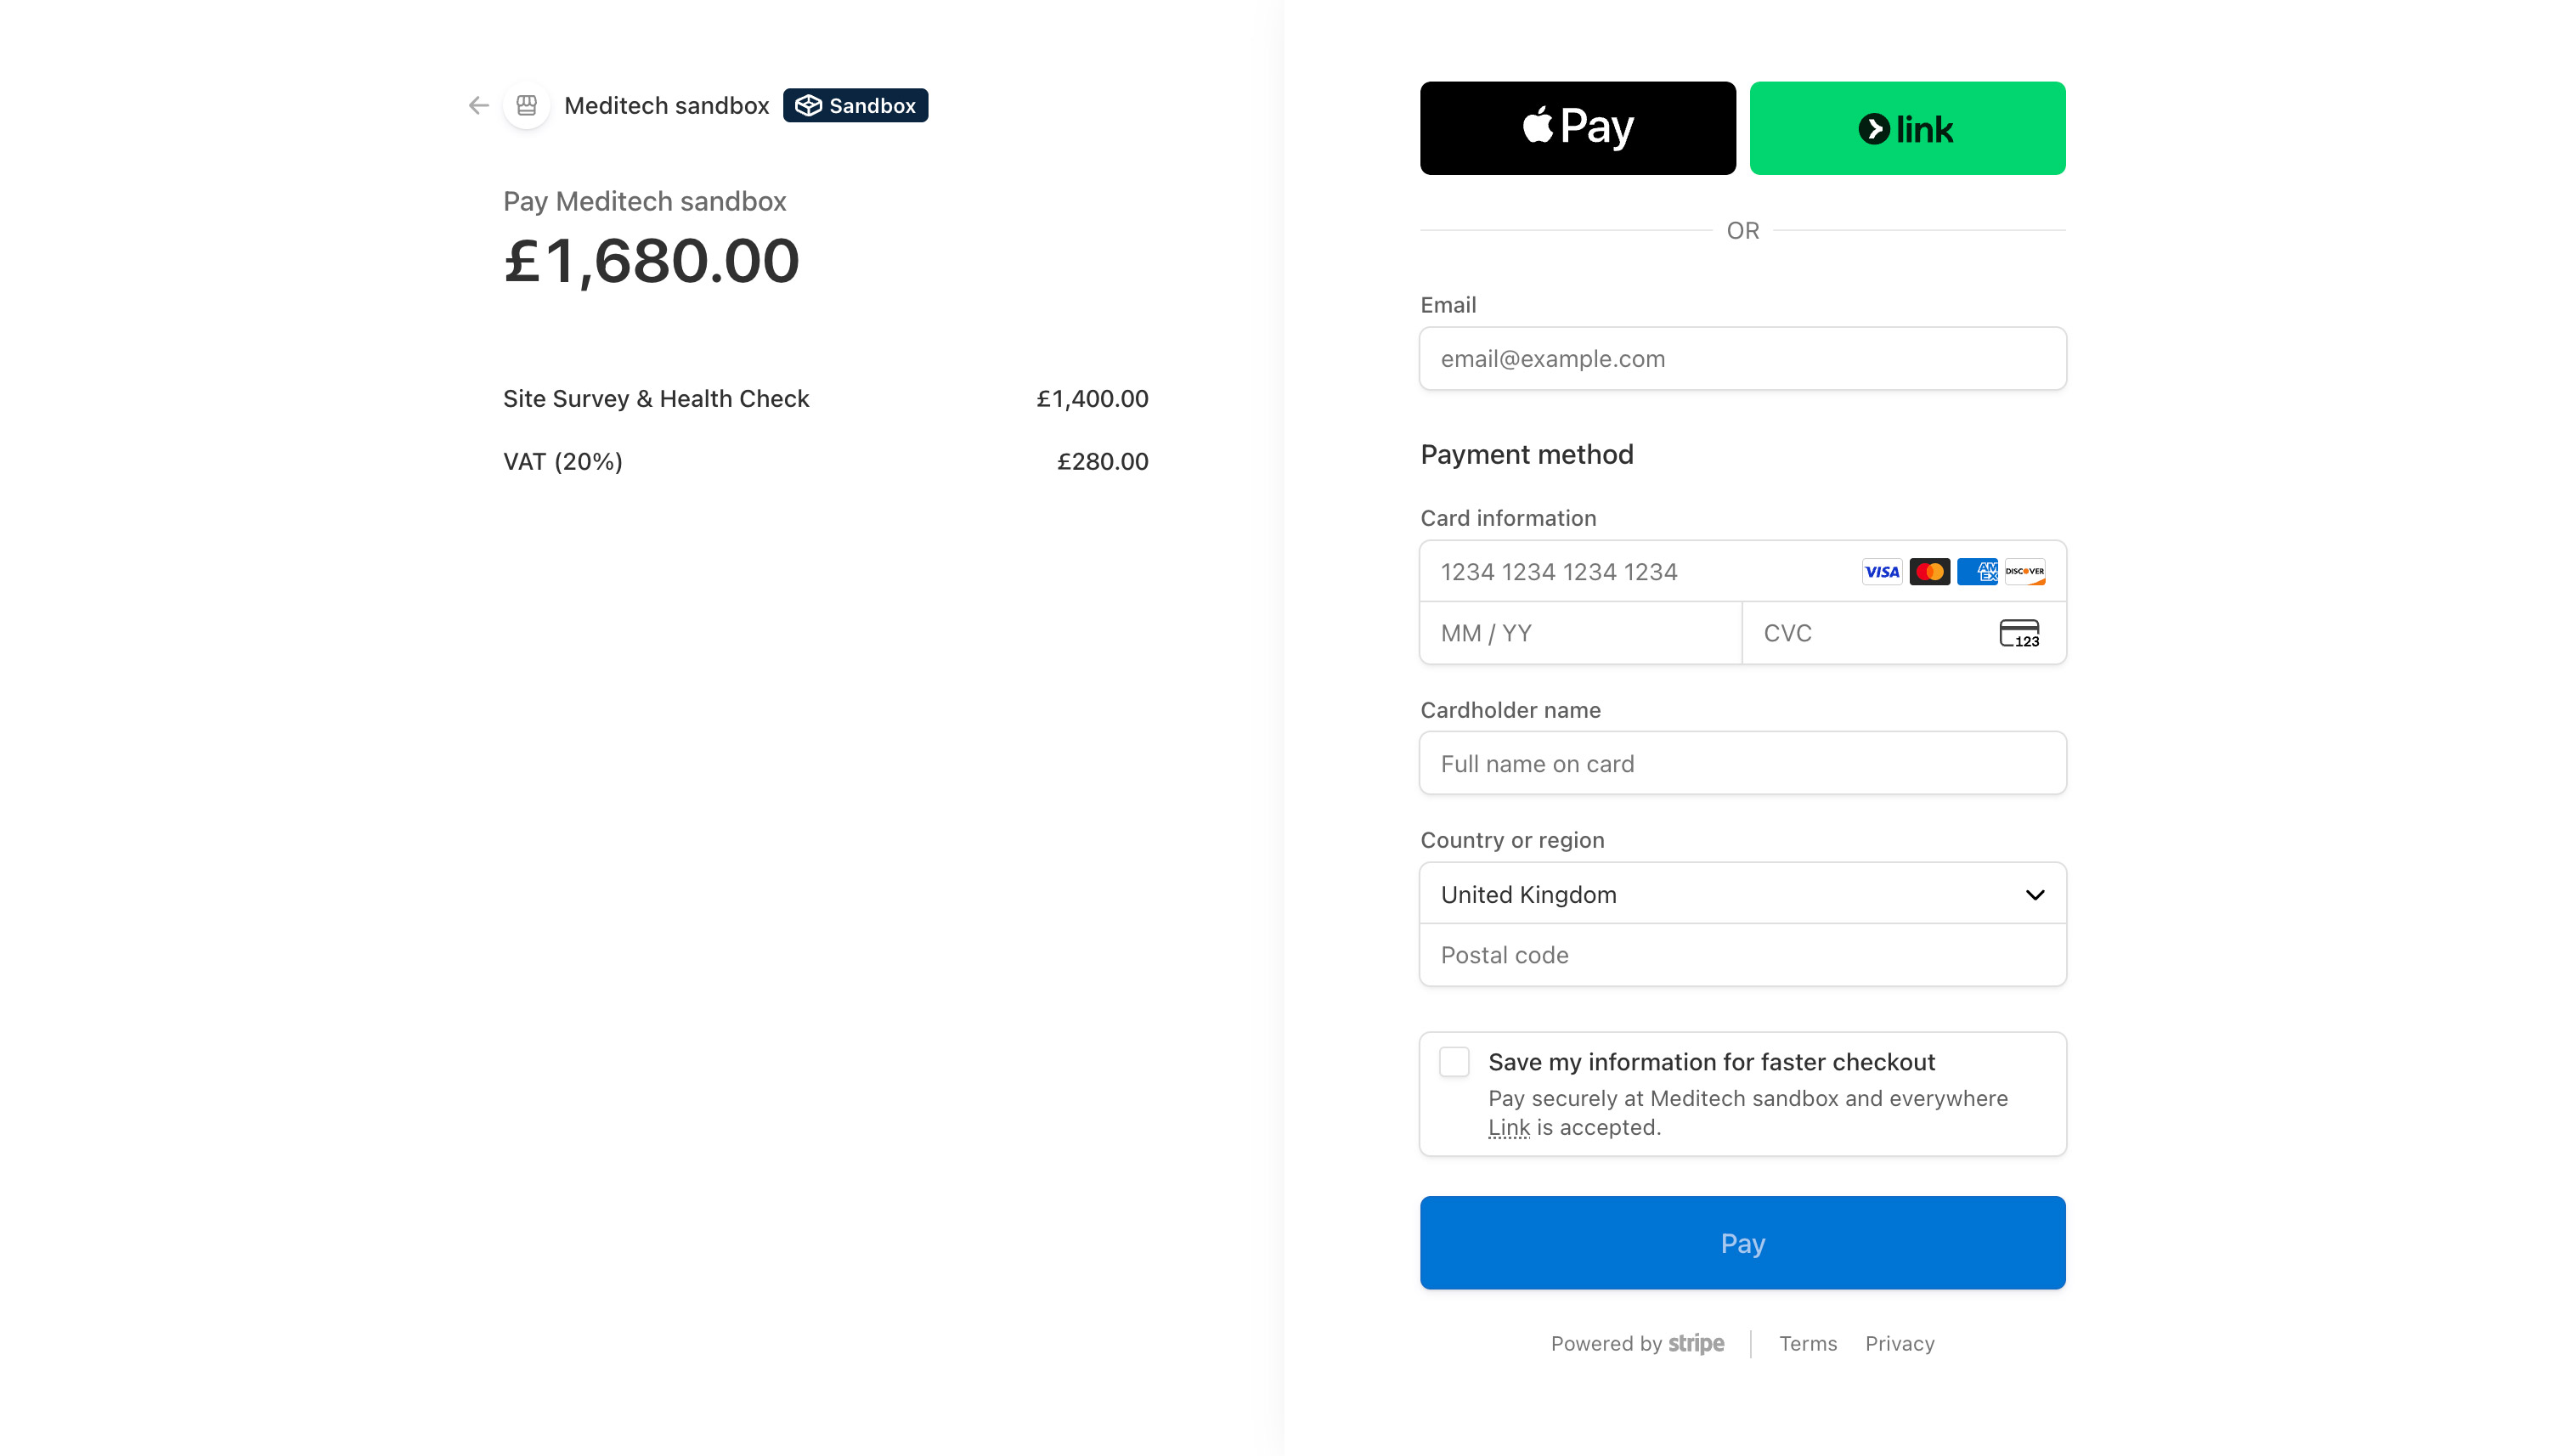This screenshot has width=2569, height=1456.
Task: Pay with Link green button
Action: (1906, 128)
